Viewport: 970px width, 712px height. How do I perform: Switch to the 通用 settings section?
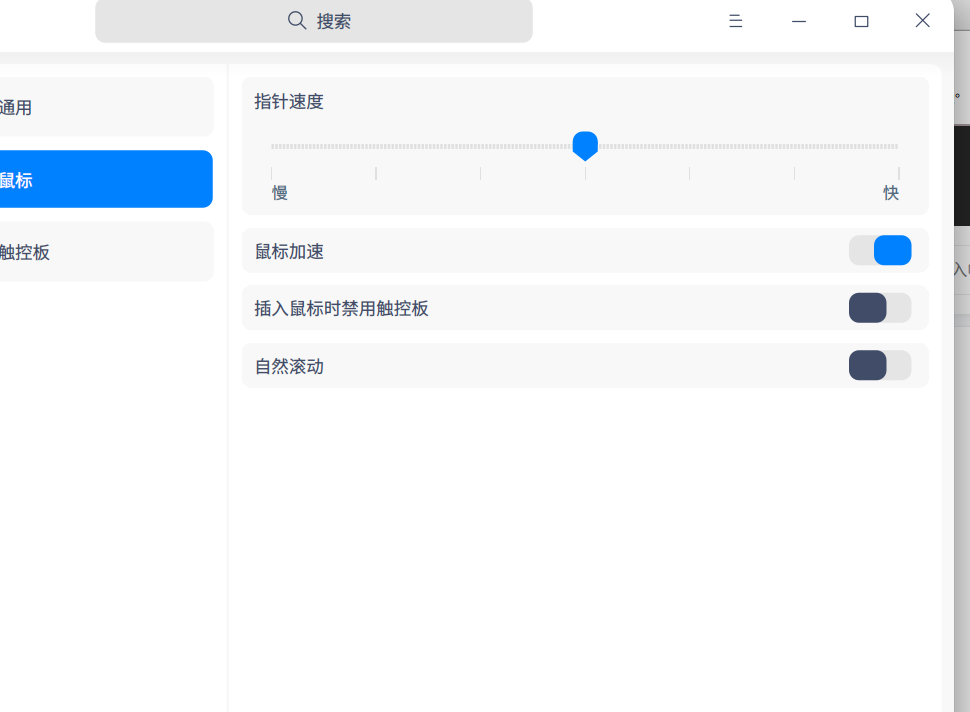pyautogui.click(x=100, y=107)
